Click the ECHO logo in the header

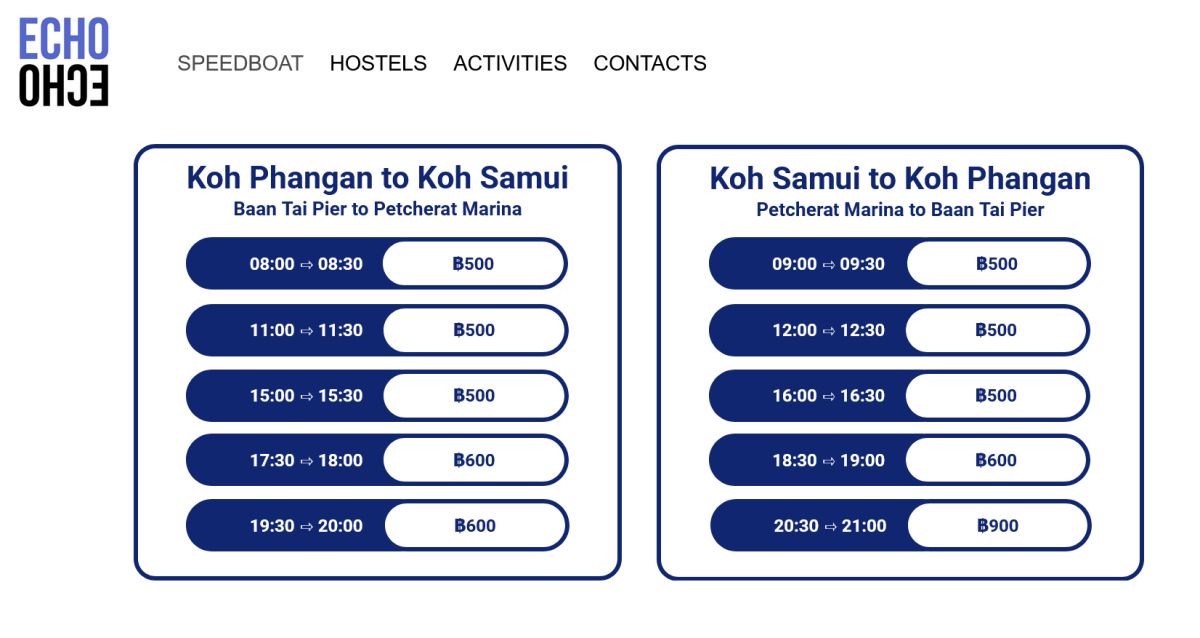point(63,62)
